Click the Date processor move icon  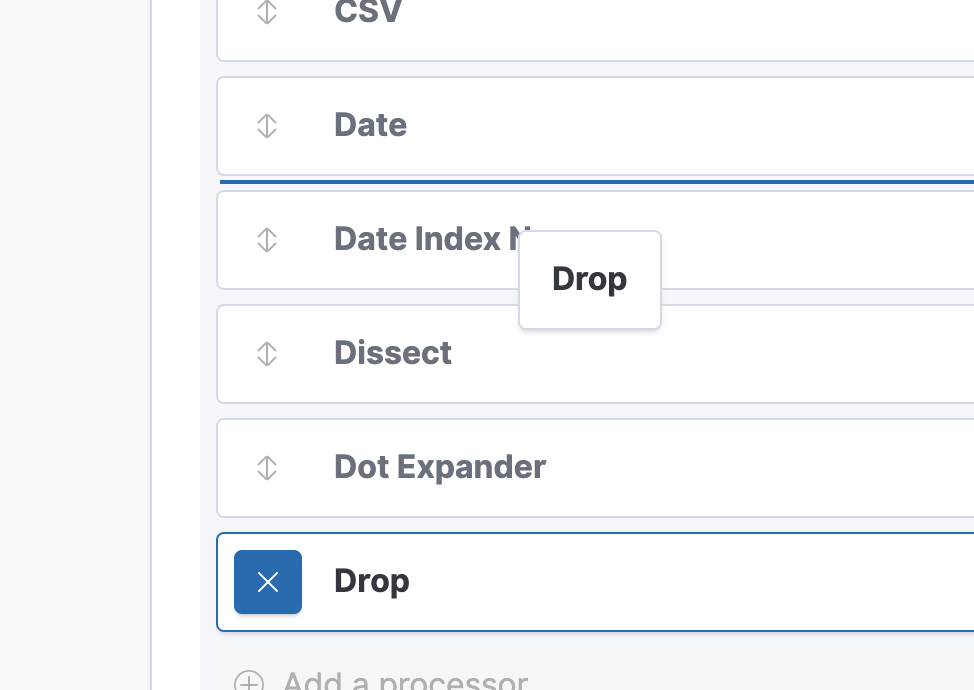pyautogui.click(x=267, y=126)
